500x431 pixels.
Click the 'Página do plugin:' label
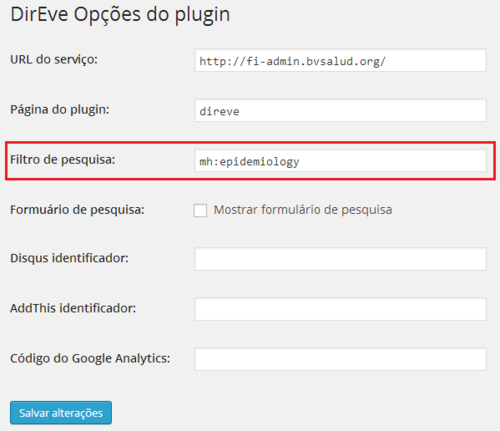click(x=60, y=110)
